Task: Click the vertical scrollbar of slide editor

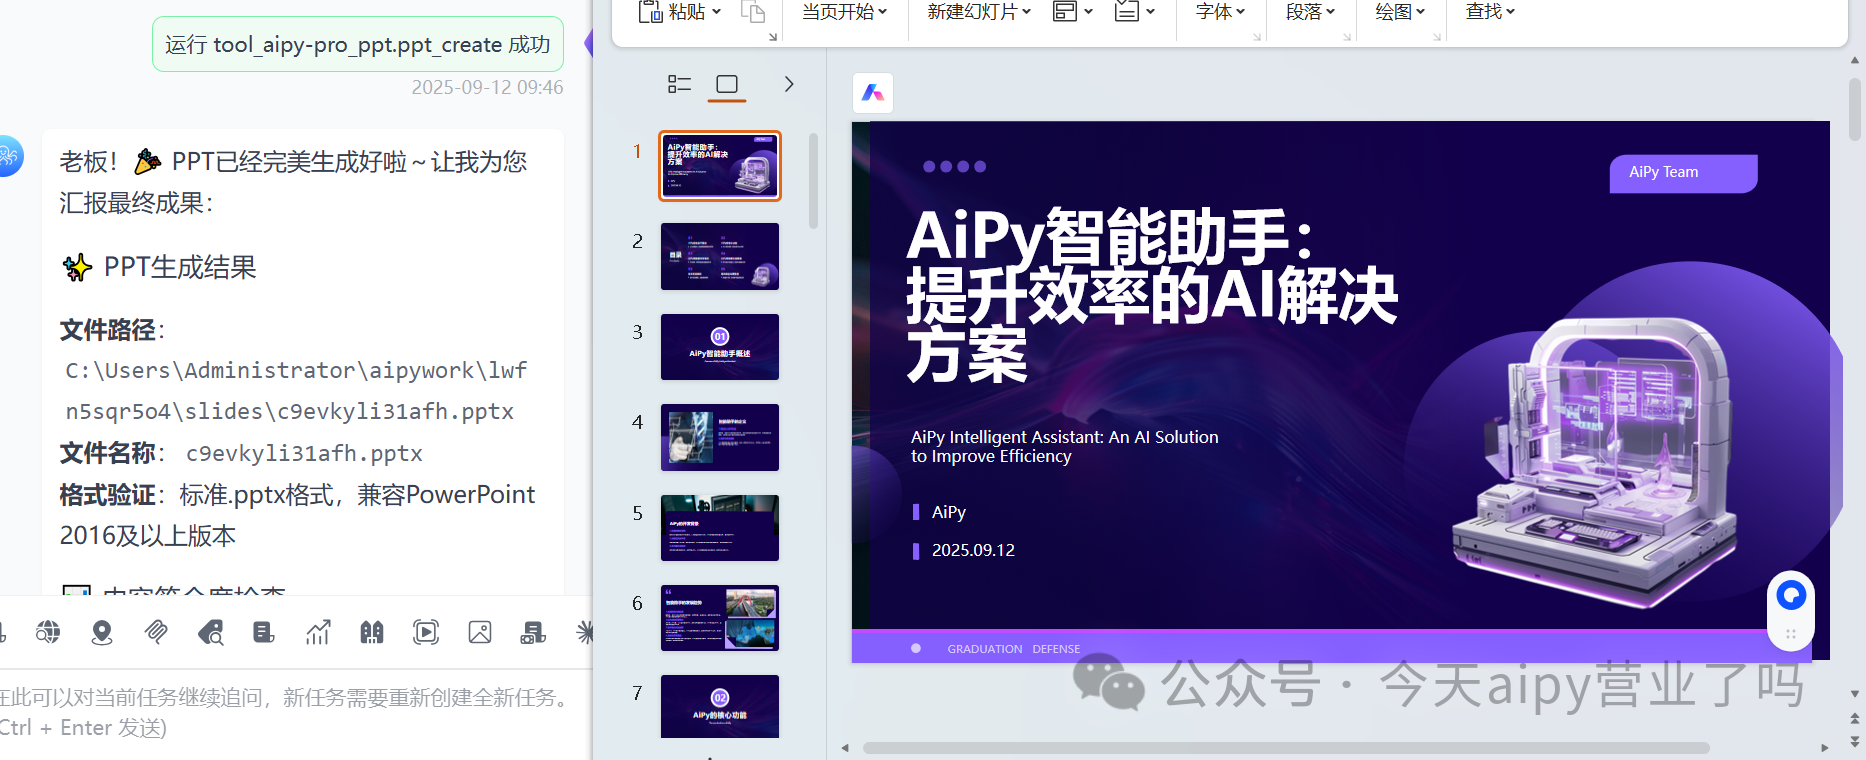Action: click(1855, 110)
